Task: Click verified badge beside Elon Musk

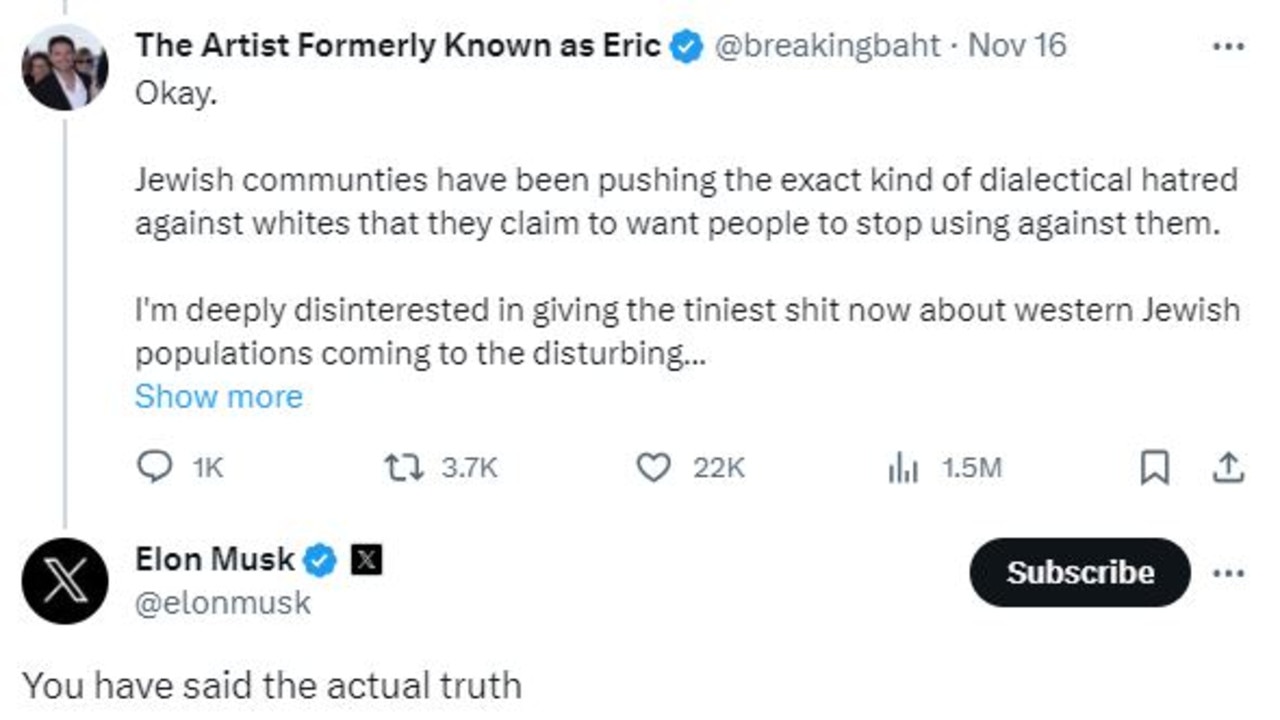Action: (320, 561)
